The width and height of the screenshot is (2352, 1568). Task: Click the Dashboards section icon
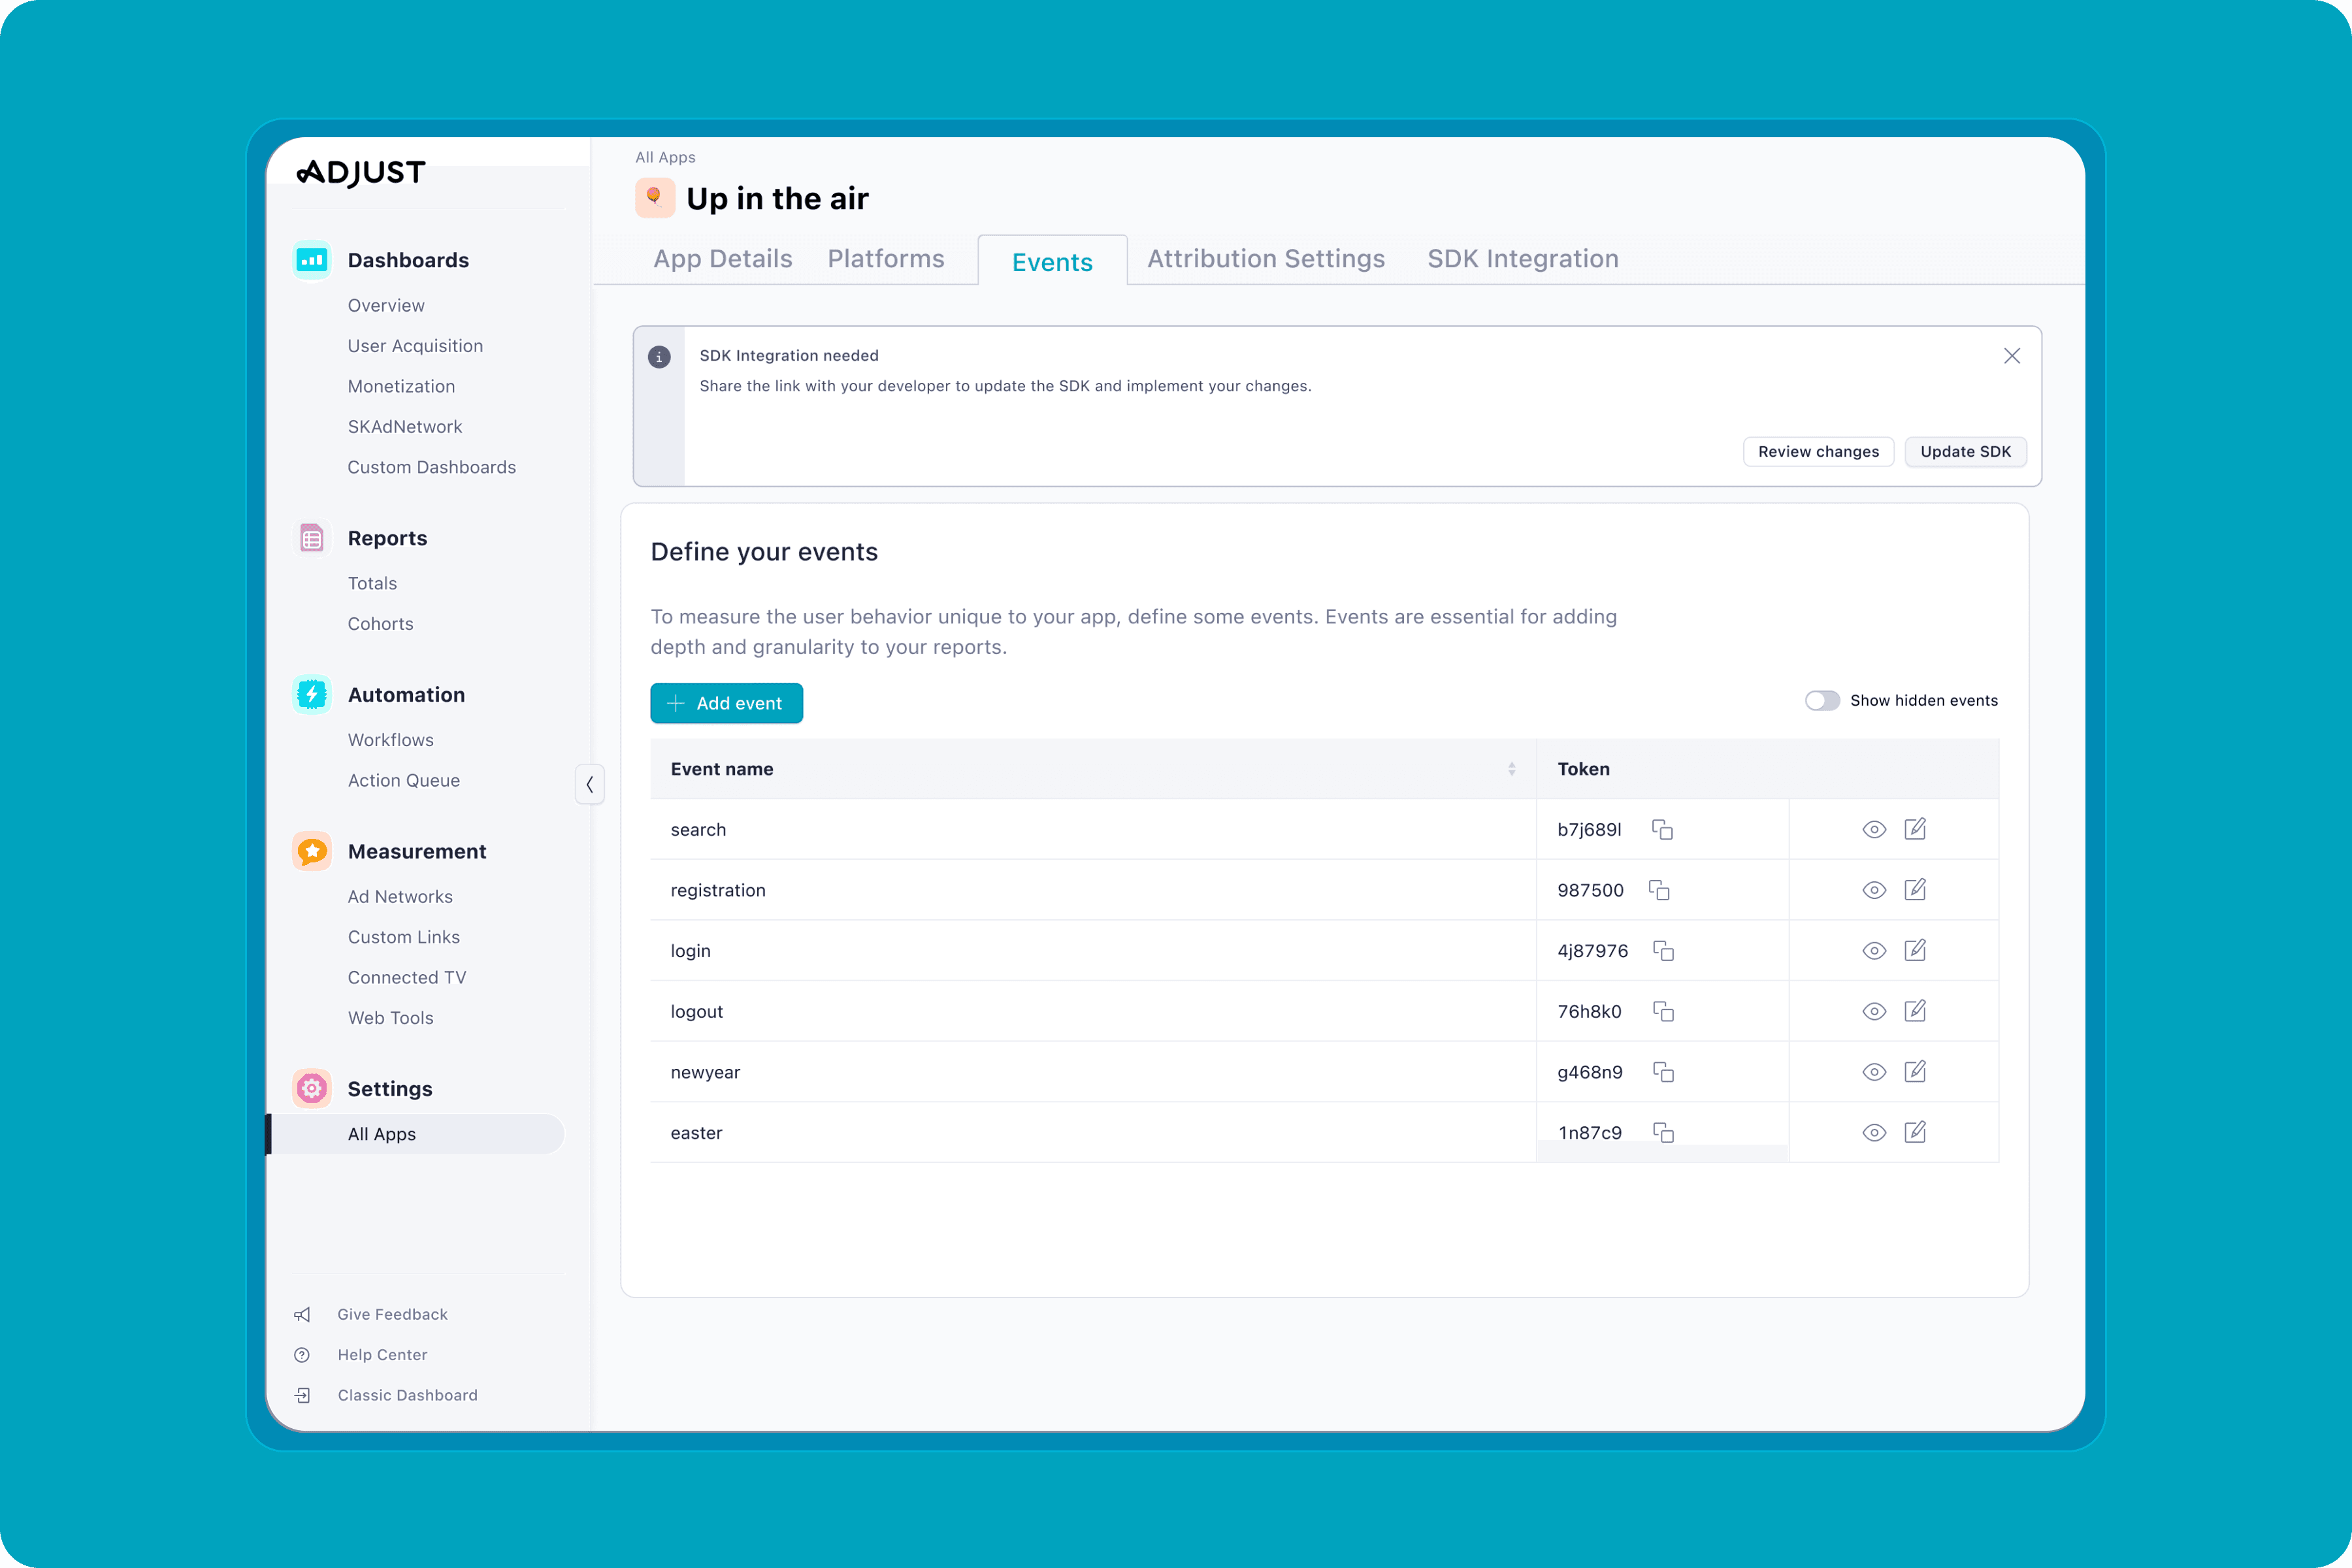pyautogui.click(x=312, y=260)
